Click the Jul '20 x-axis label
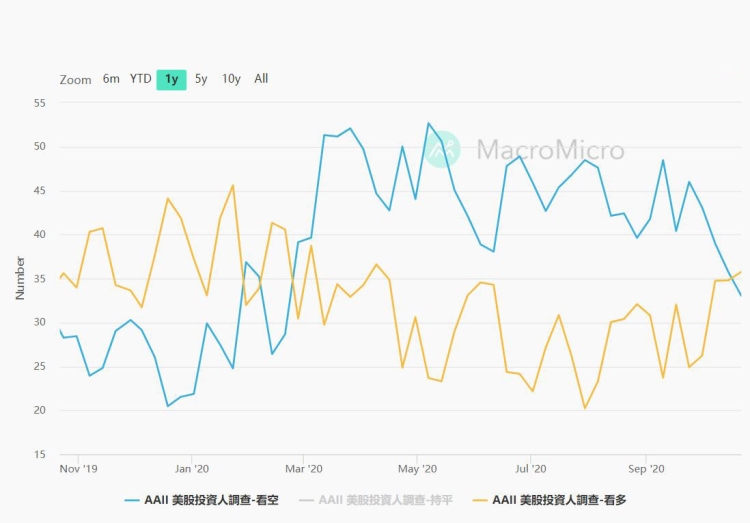 [x=531, y=468]
